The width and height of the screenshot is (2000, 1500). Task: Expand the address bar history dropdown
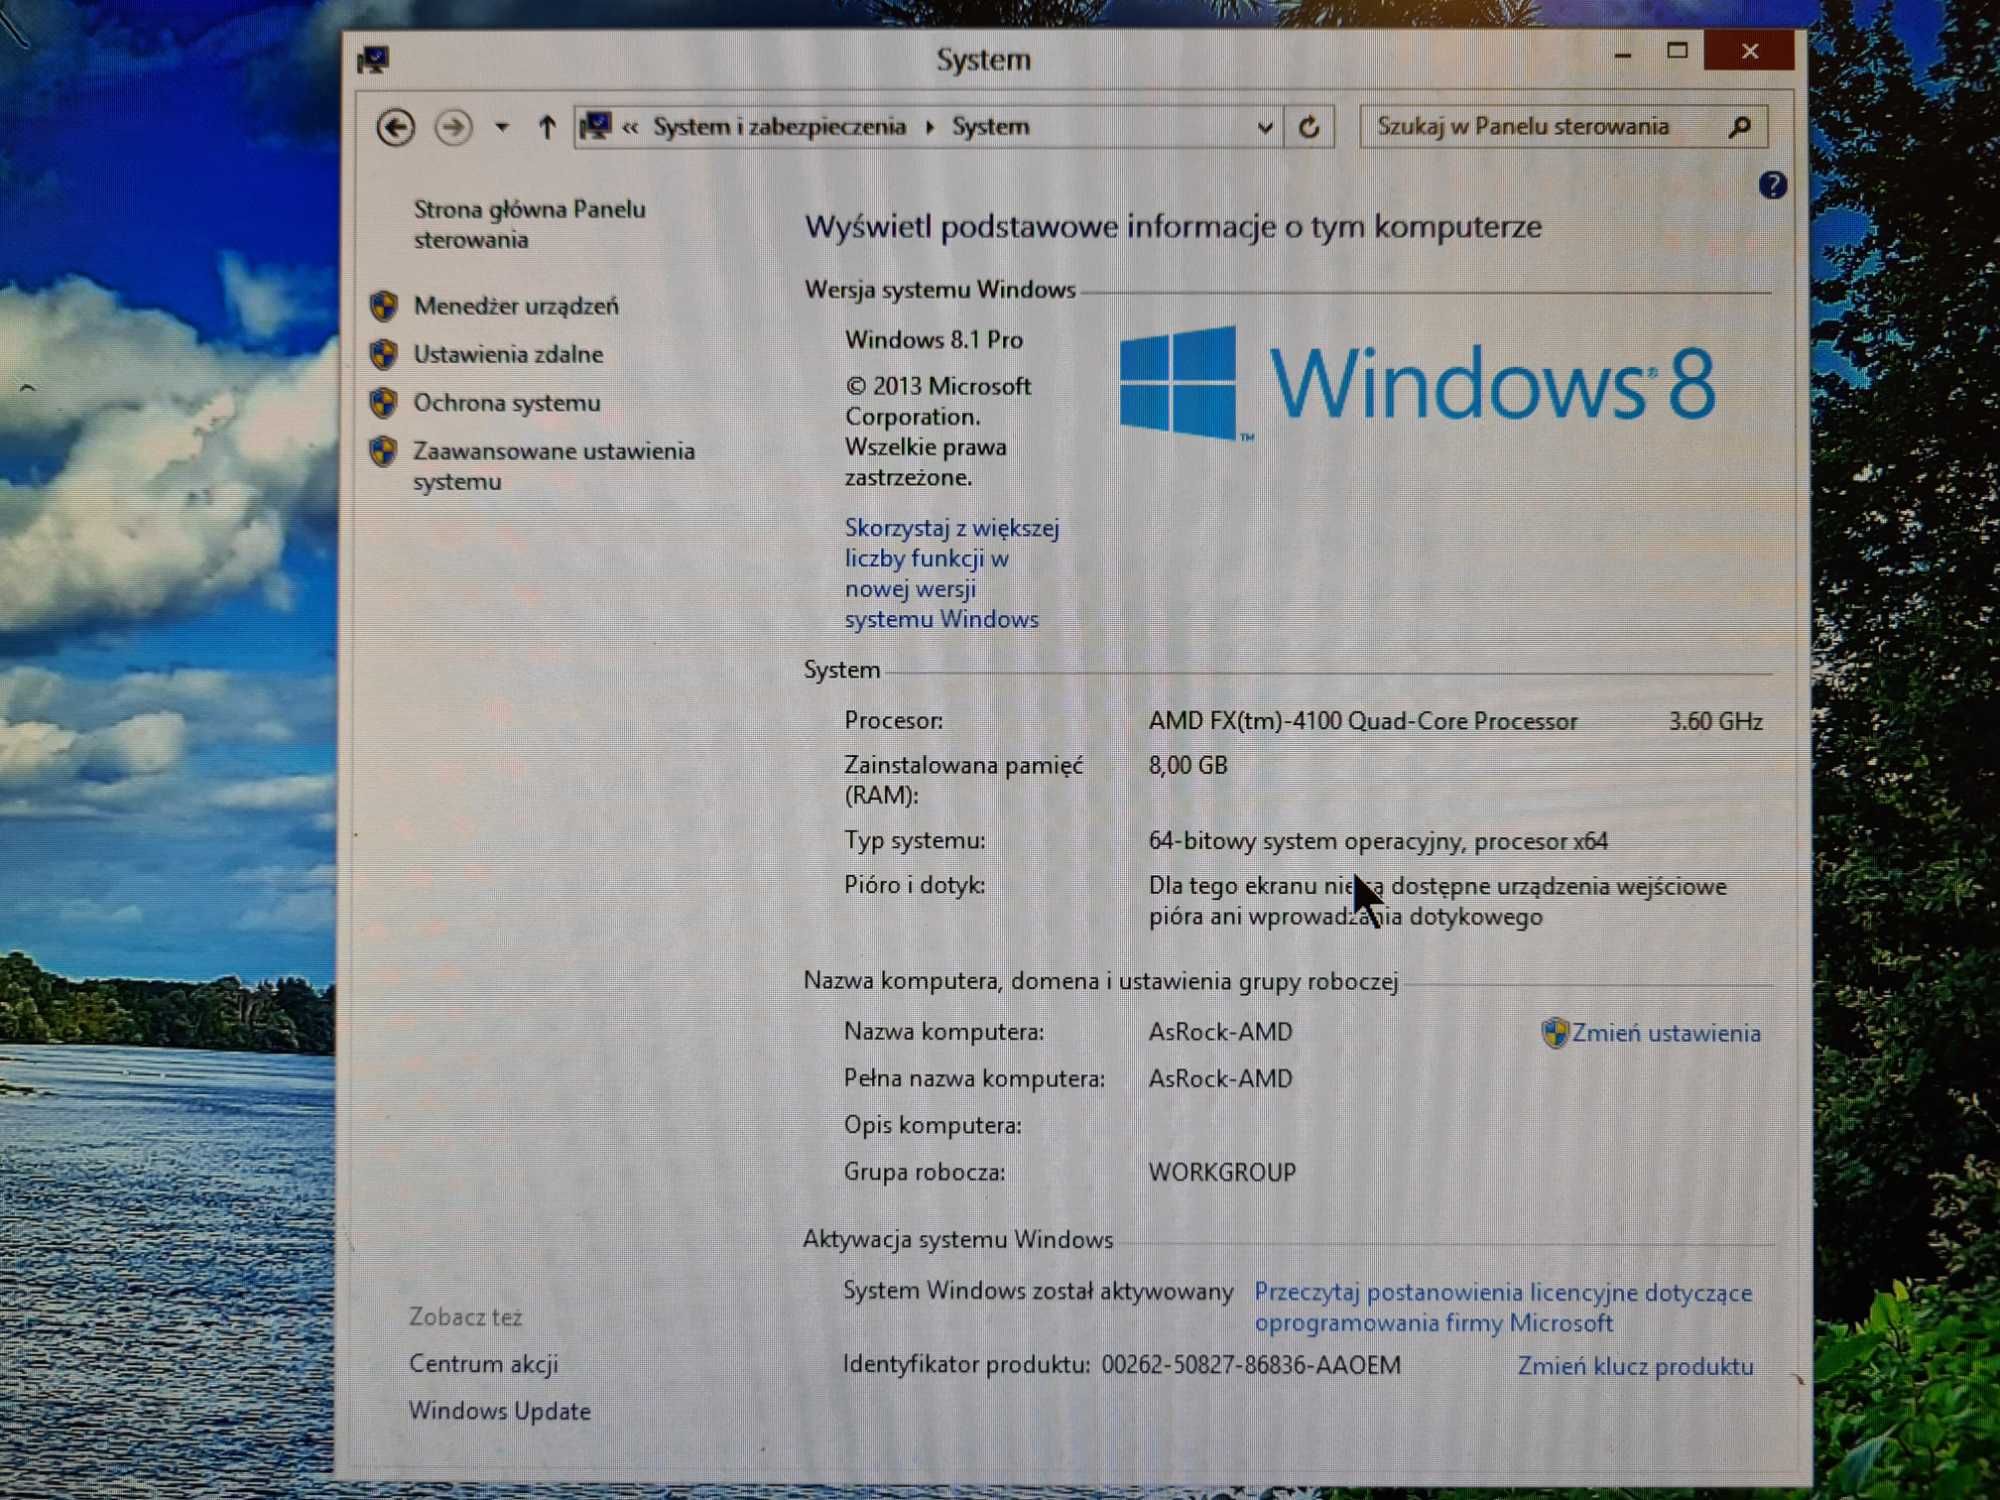1264,128
